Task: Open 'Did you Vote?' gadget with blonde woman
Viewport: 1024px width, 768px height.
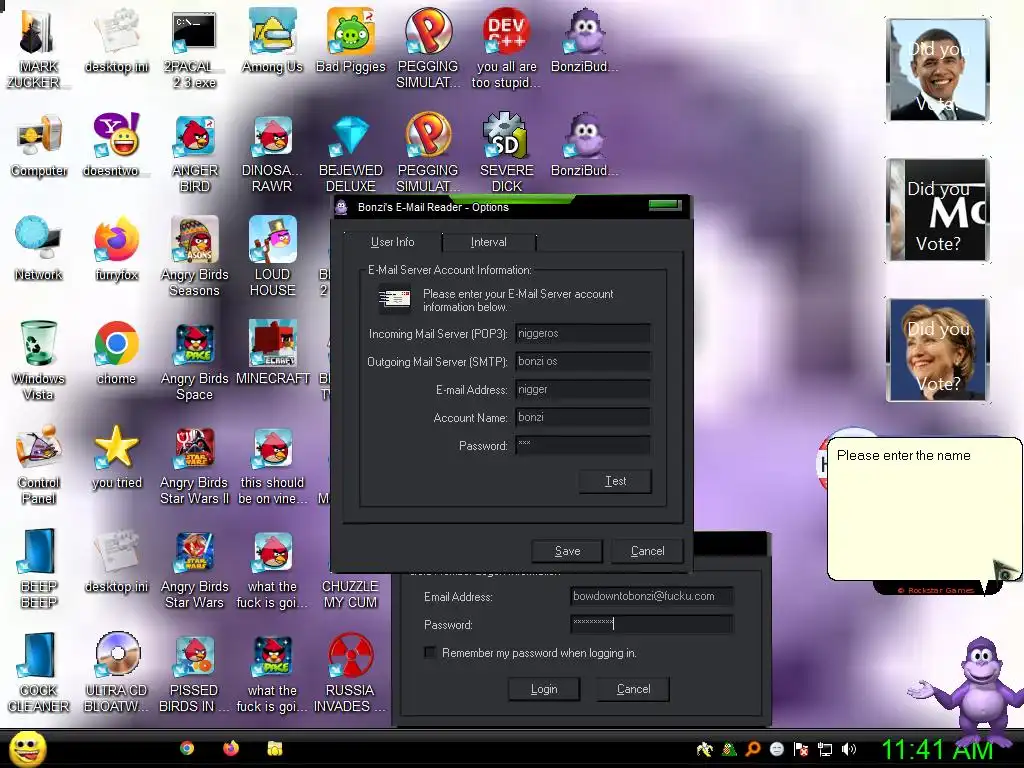Action: tap(938, 349)
